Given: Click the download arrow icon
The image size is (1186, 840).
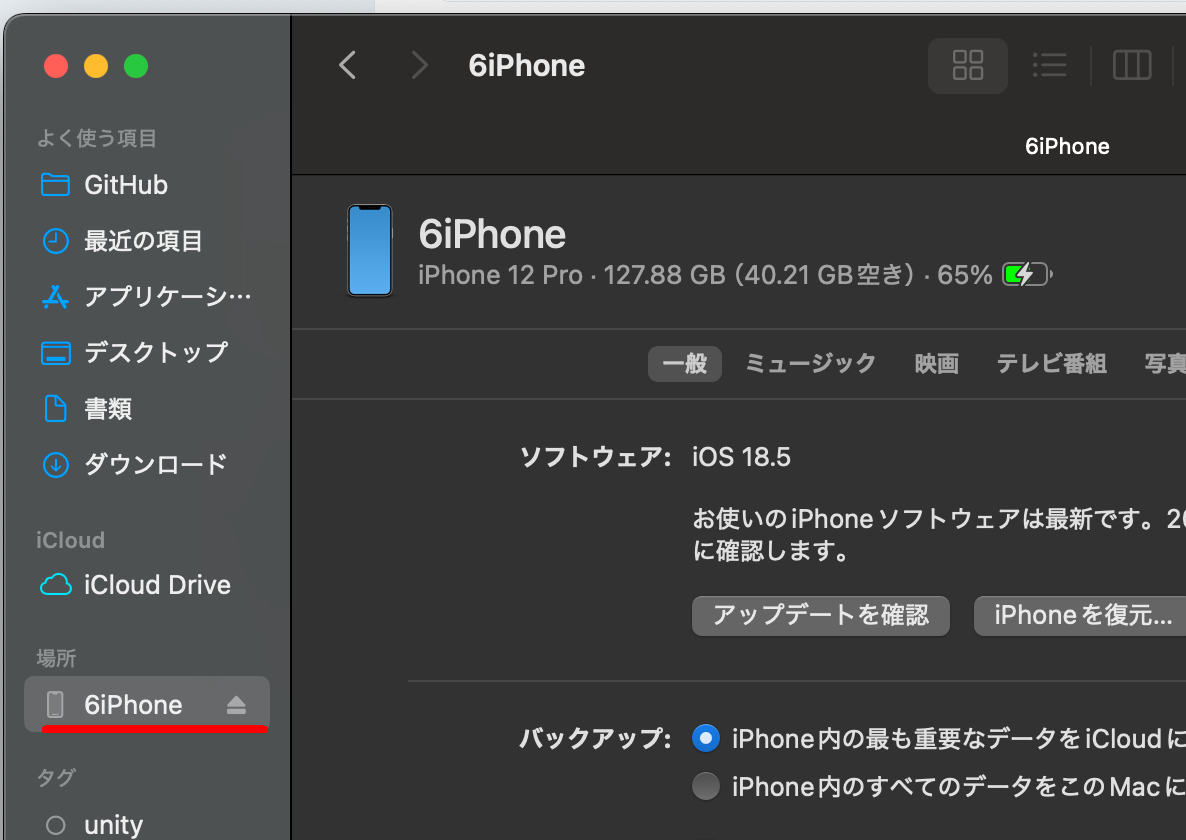Looking at the screenshot, I should click(x=55, y=464).
